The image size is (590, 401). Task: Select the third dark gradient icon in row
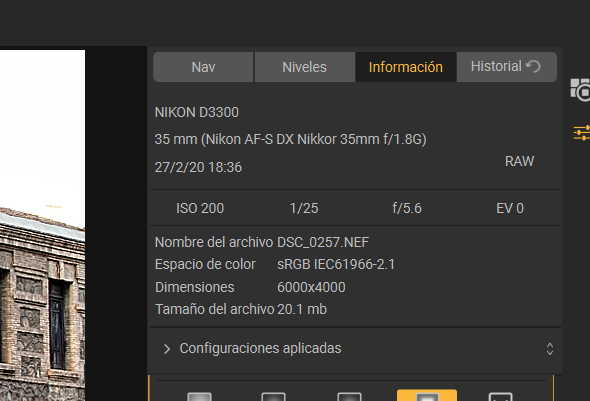350,396
